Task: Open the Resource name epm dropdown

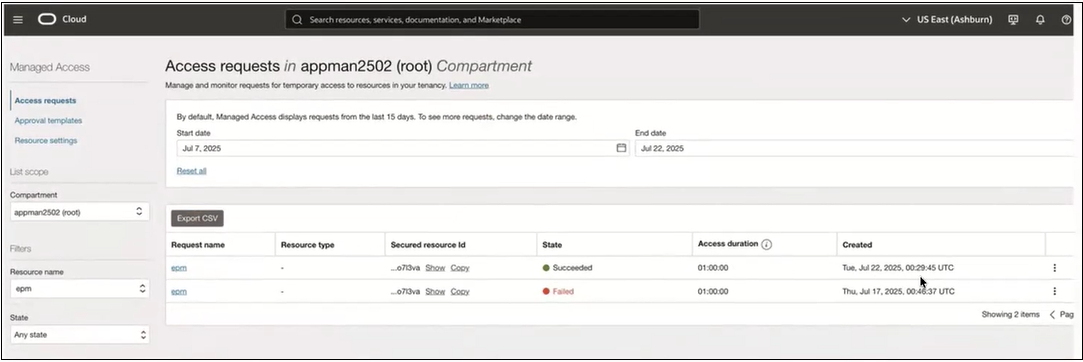Action: pos(79,289)
